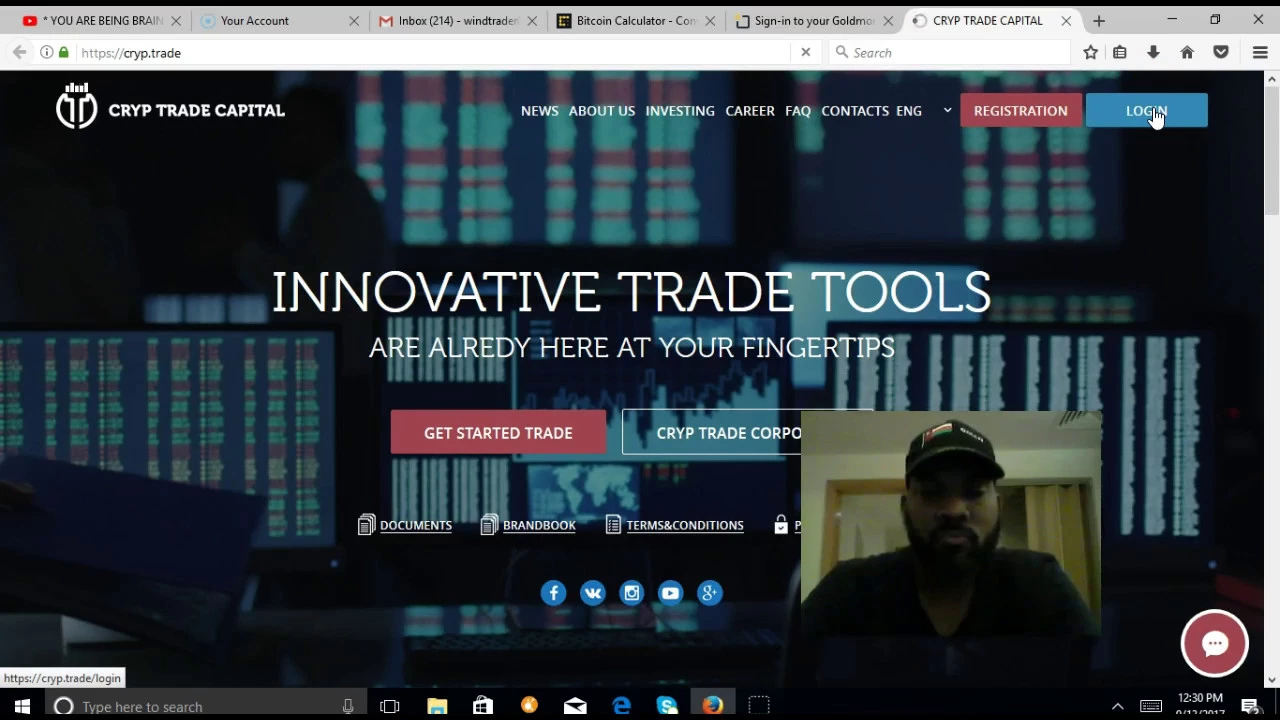Click the Pocket icon in toolbar
This screenshot has width=1280, height=720.
[1221, 52]
